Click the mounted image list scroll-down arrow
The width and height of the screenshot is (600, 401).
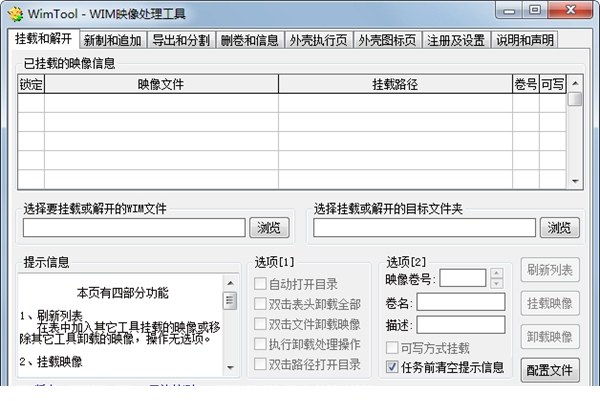[575, 181]
